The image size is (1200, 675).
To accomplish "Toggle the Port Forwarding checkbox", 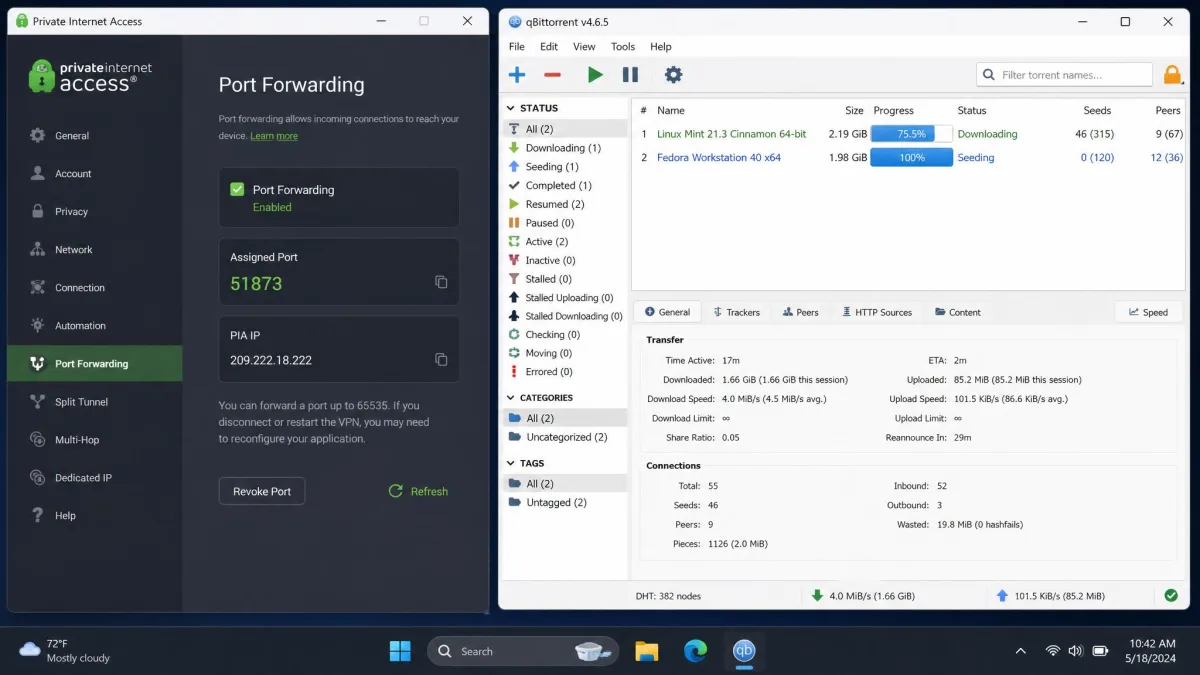I will [237, 189].
